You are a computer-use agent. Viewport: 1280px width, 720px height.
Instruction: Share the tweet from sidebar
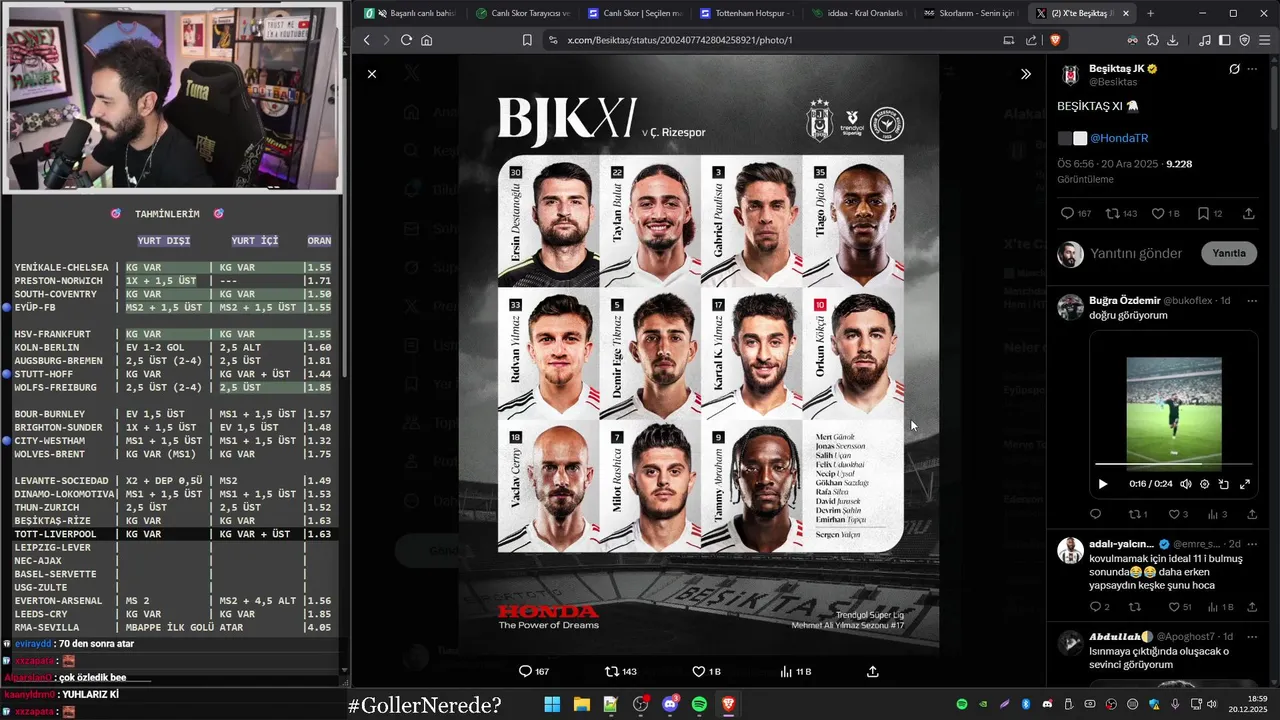tap(1248, 213)
